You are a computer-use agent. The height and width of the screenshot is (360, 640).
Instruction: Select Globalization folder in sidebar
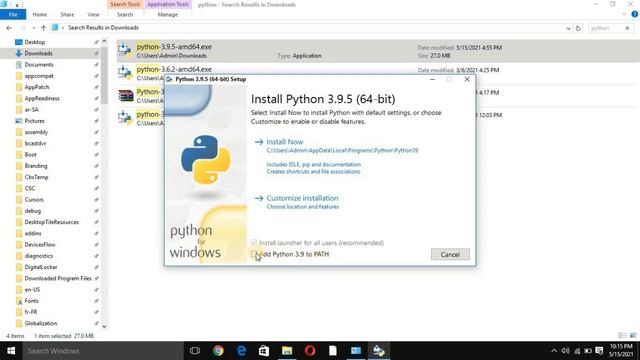point(40,323)
